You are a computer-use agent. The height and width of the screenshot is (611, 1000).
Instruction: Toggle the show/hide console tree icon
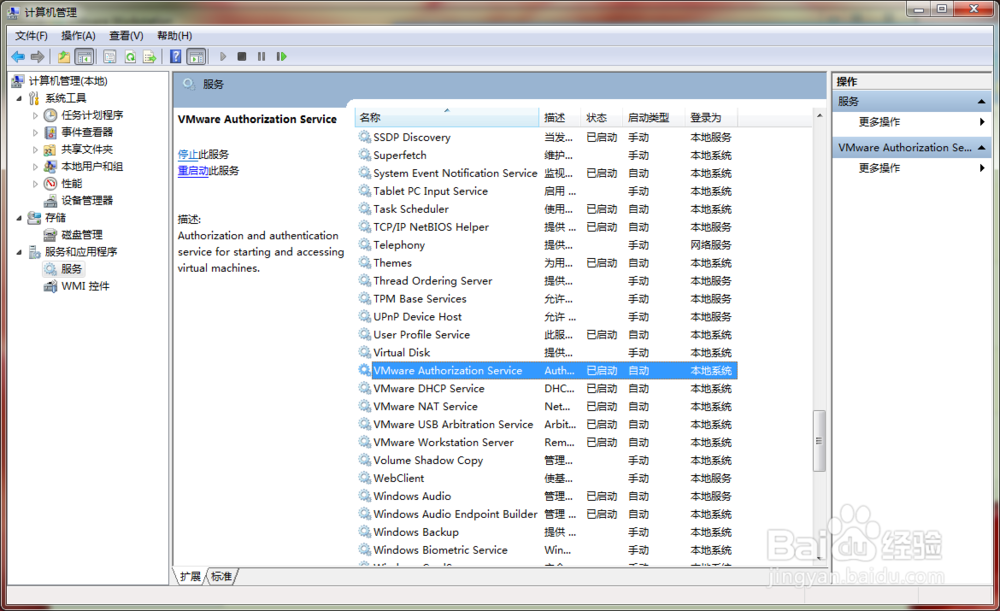click(x=84, y=57)
